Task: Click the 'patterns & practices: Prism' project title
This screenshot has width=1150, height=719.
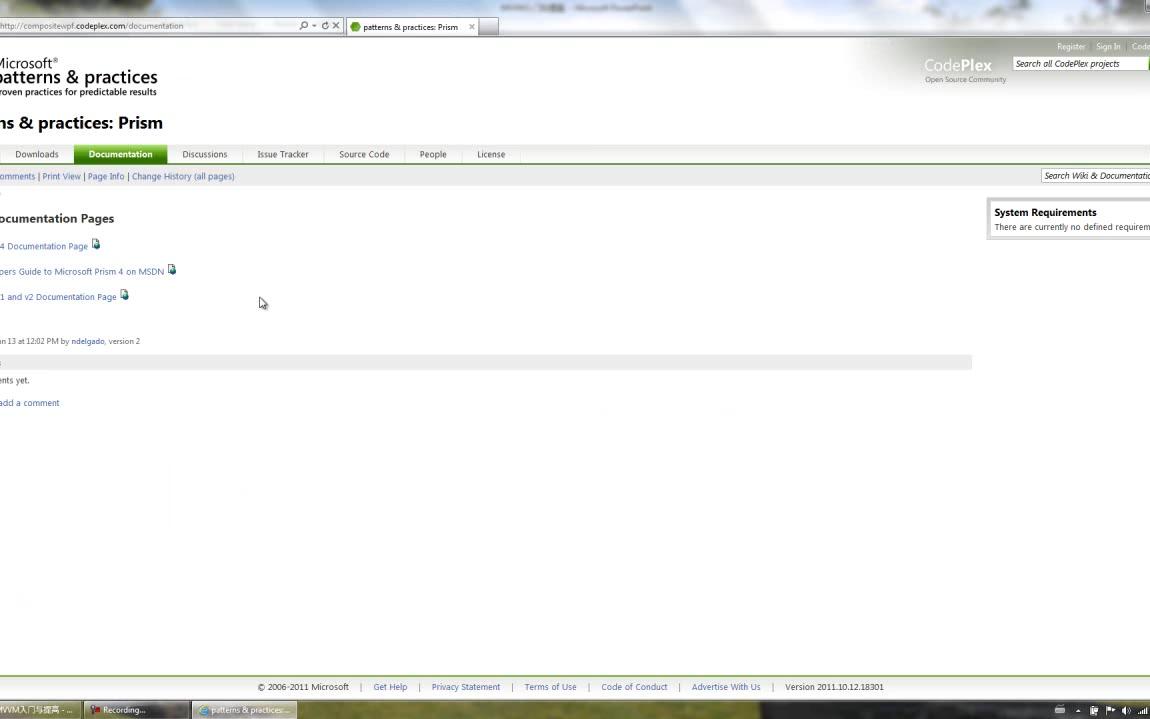Action: click(x=81, y=123)
